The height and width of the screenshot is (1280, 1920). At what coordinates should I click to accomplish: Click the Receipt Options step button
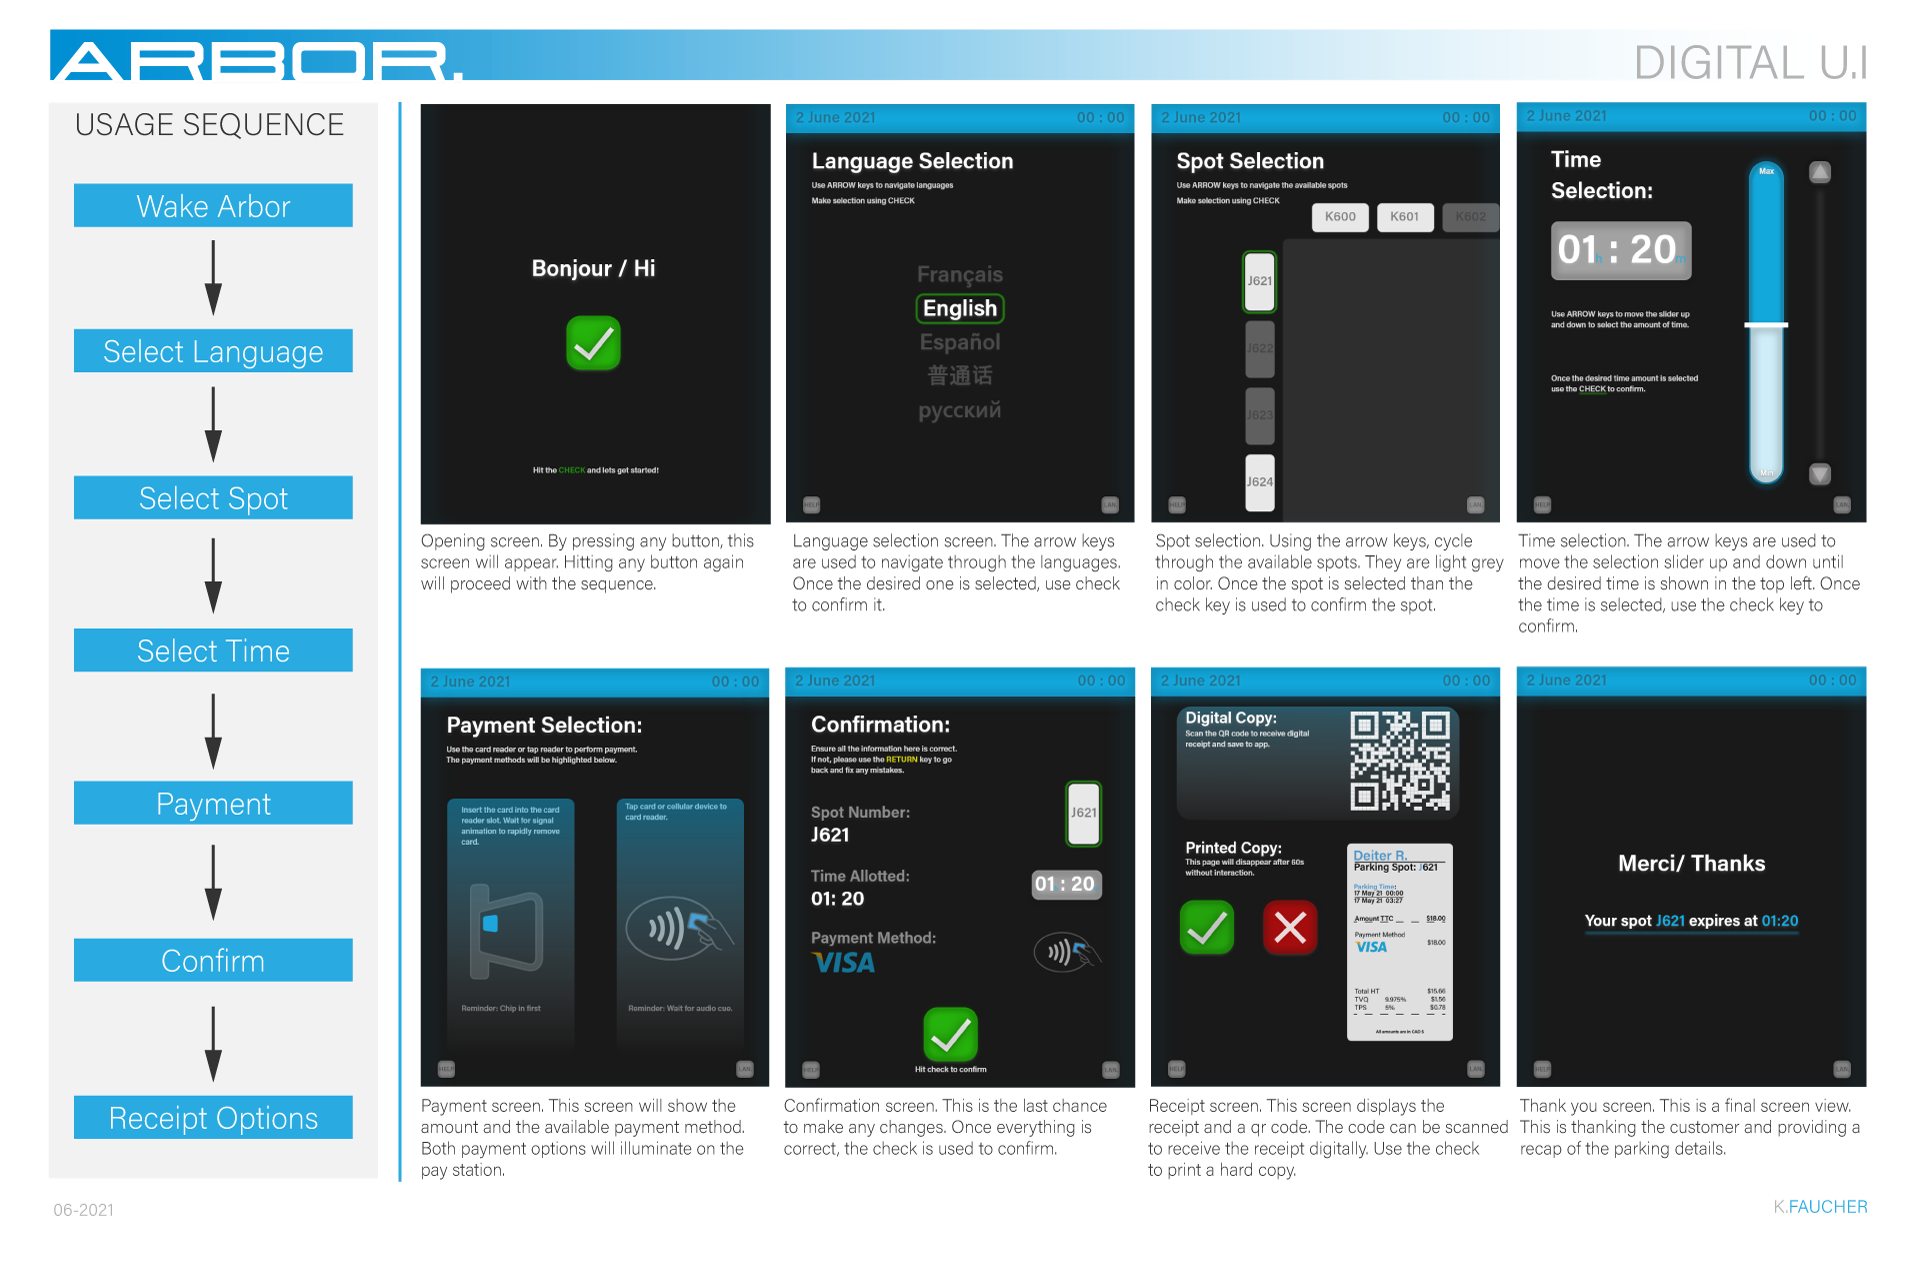pyautogui.click(x=213, y=1117)
